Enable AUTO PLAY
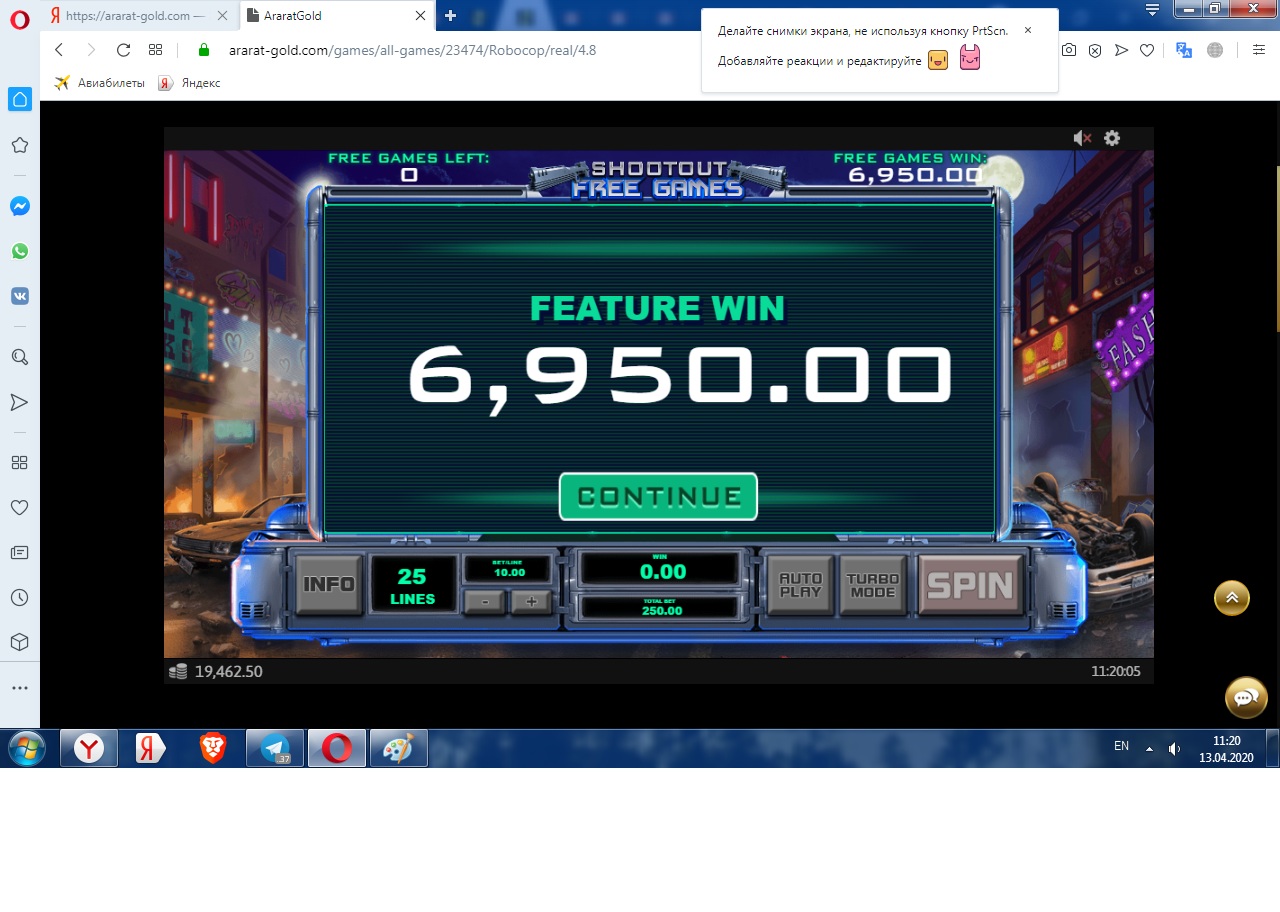This screenshot has width=1280, height=912. point(800,585)
